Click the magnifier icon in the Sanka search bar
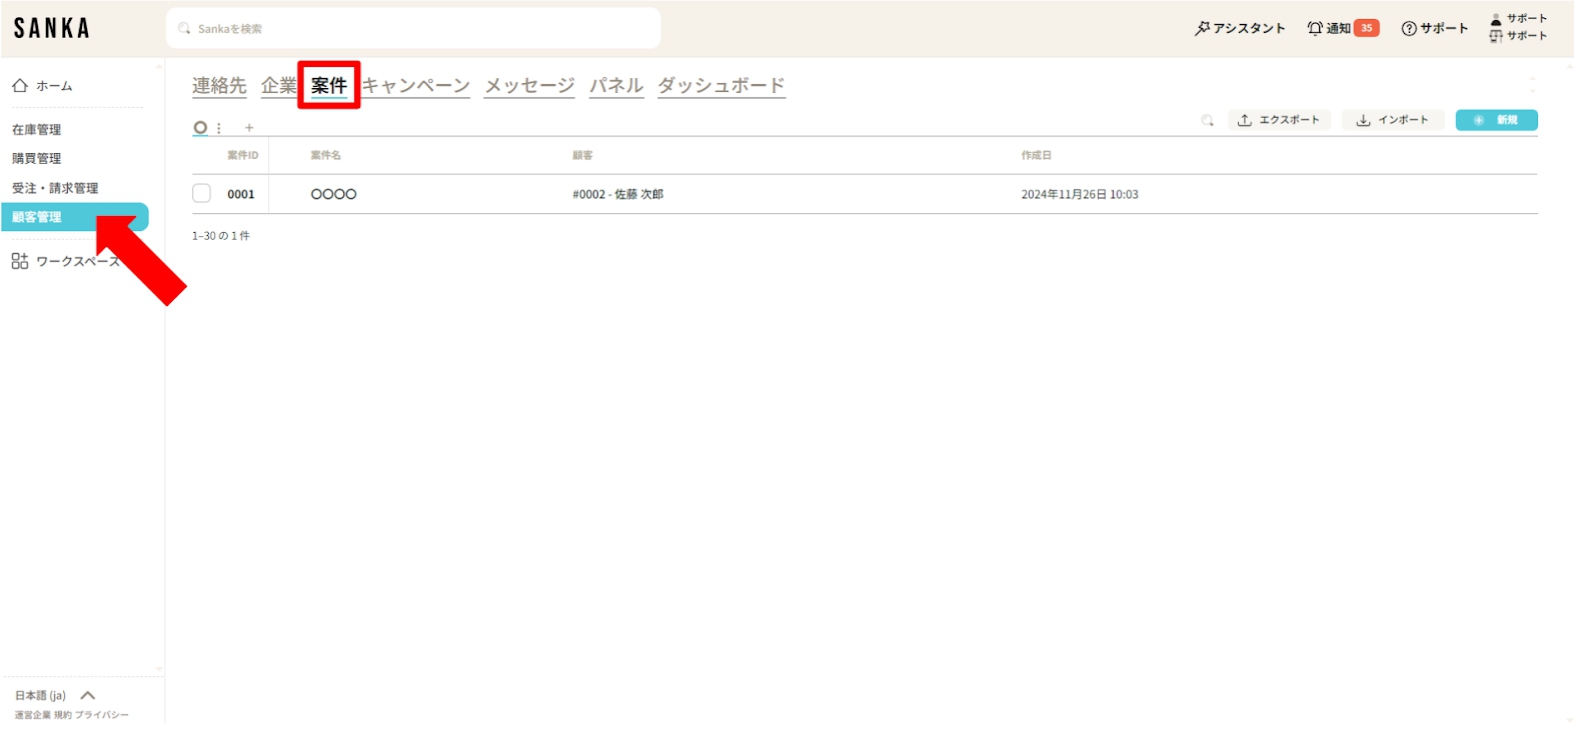Viewport: 1574px width, 732px height. (184, 29)
